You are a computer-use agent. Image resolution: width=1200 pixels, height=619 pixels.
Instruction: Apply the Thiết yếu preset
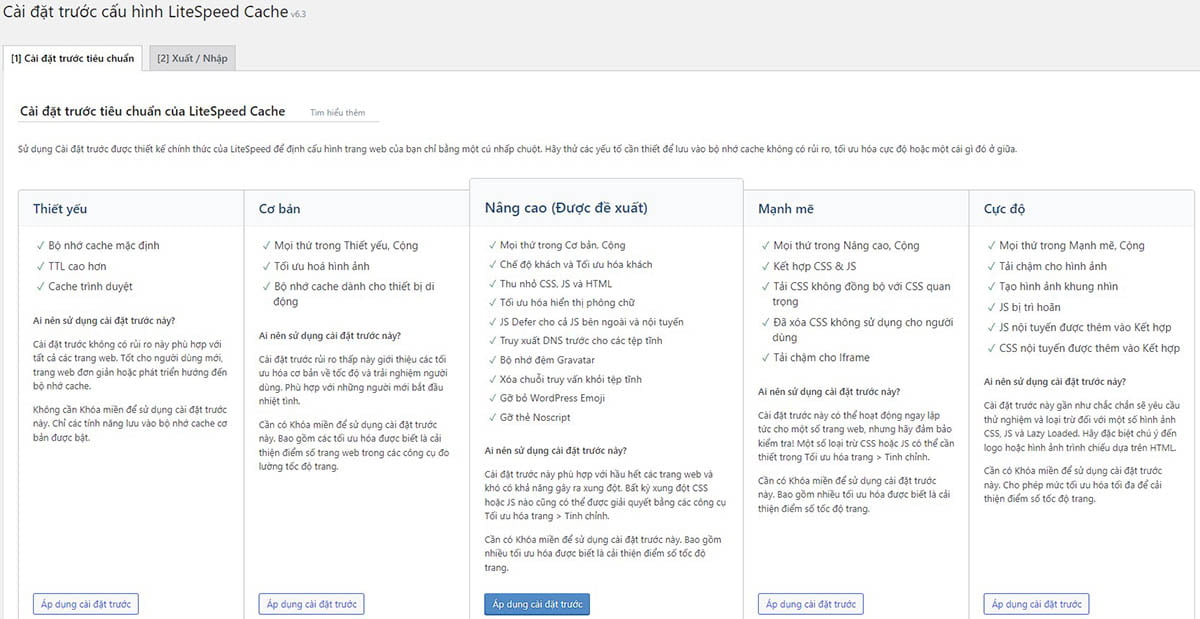pos(85,604)
